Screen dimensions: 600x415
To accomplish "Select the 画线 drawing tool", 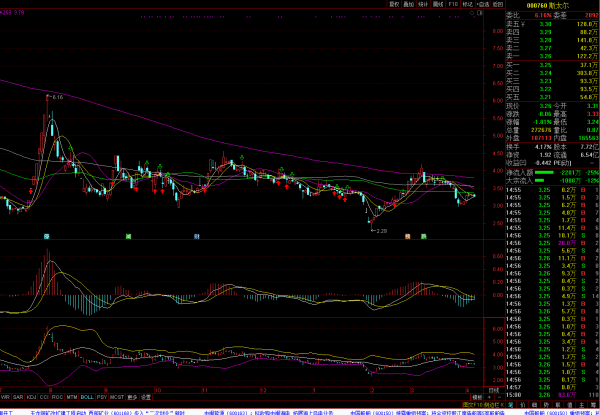I will point(437,4).
